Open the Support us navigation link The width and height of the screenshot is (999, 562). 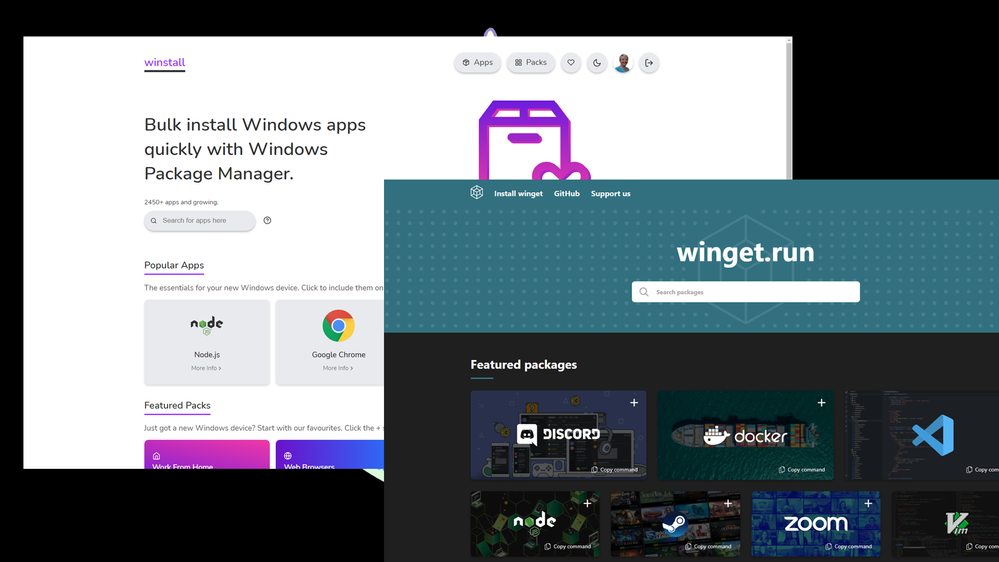coord(610,194)
